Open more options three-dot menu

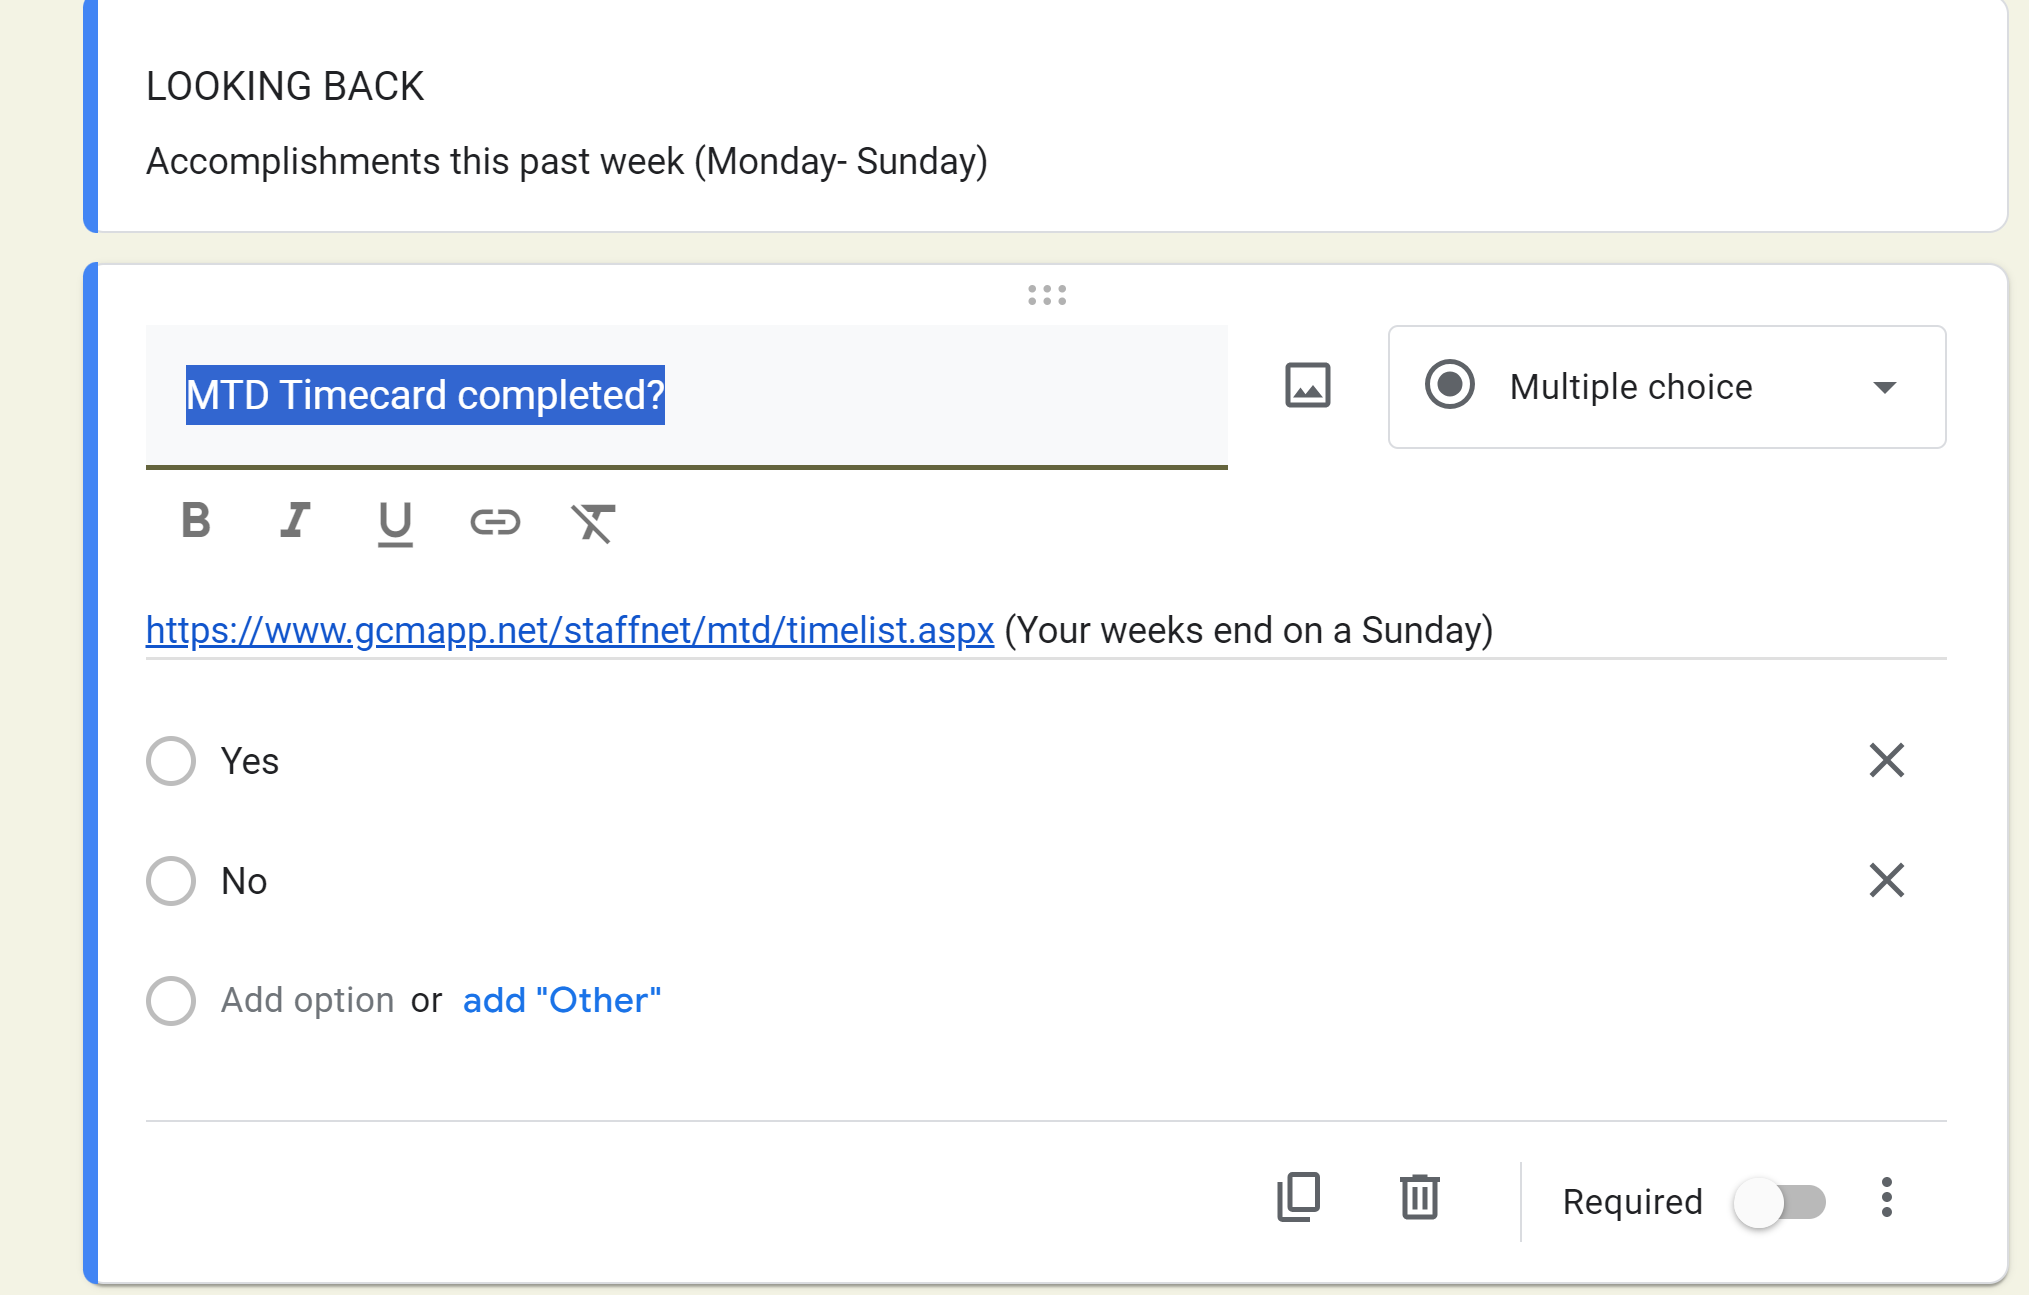(1886, 1197)
